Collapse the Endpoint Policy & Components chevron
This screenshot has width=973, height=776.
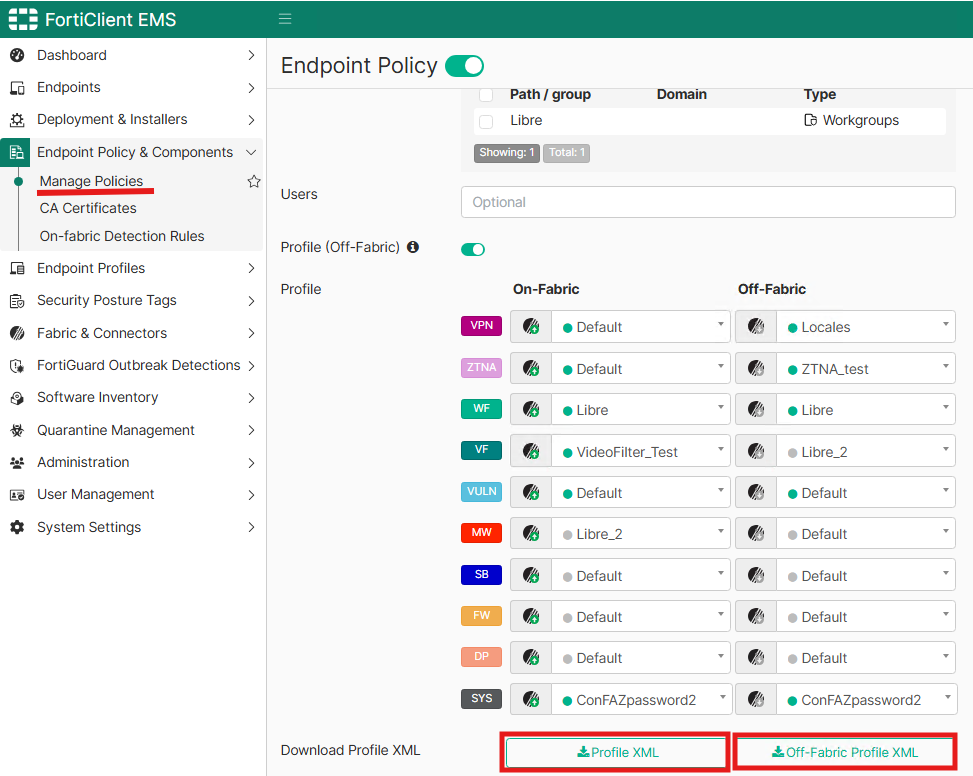251,152
